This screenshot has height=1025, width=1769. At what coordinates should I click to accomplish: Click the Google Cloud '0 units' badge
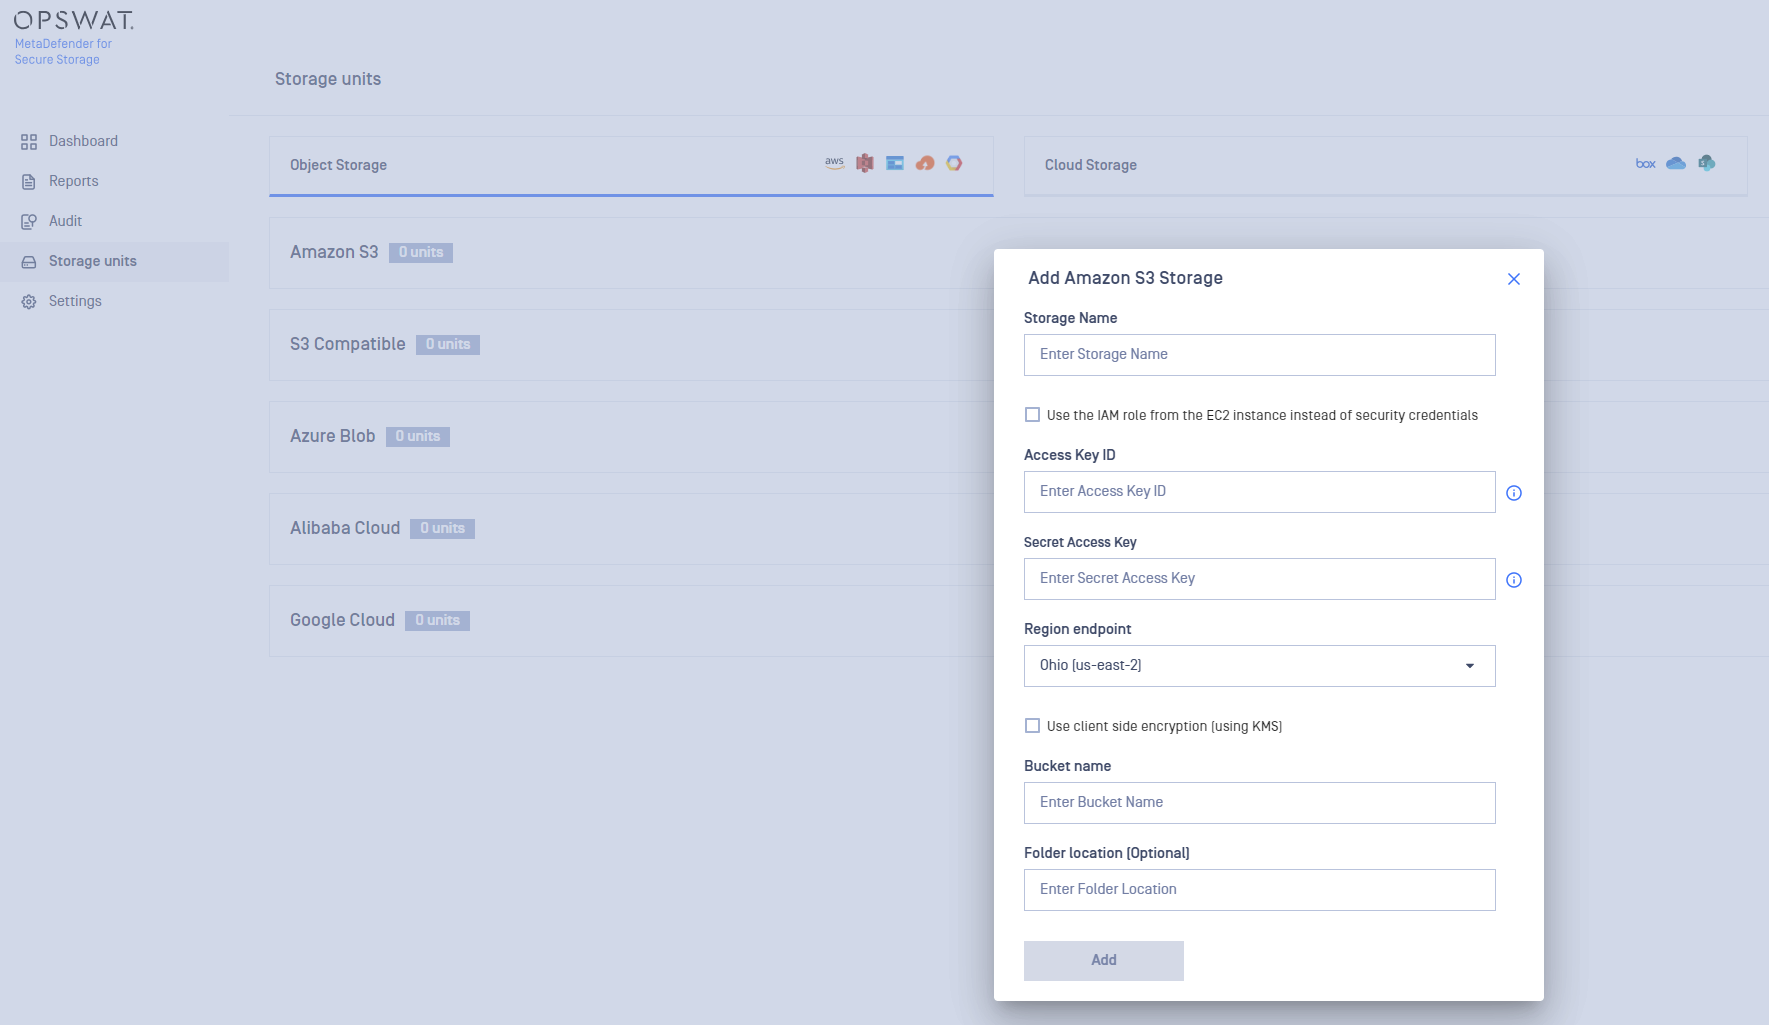[438, 621]
